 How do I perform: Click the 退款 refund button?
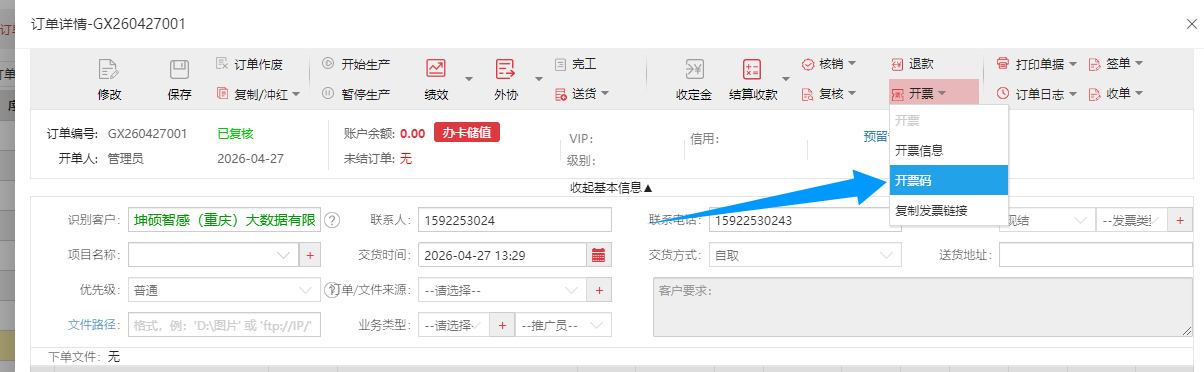tap(912, 64)
